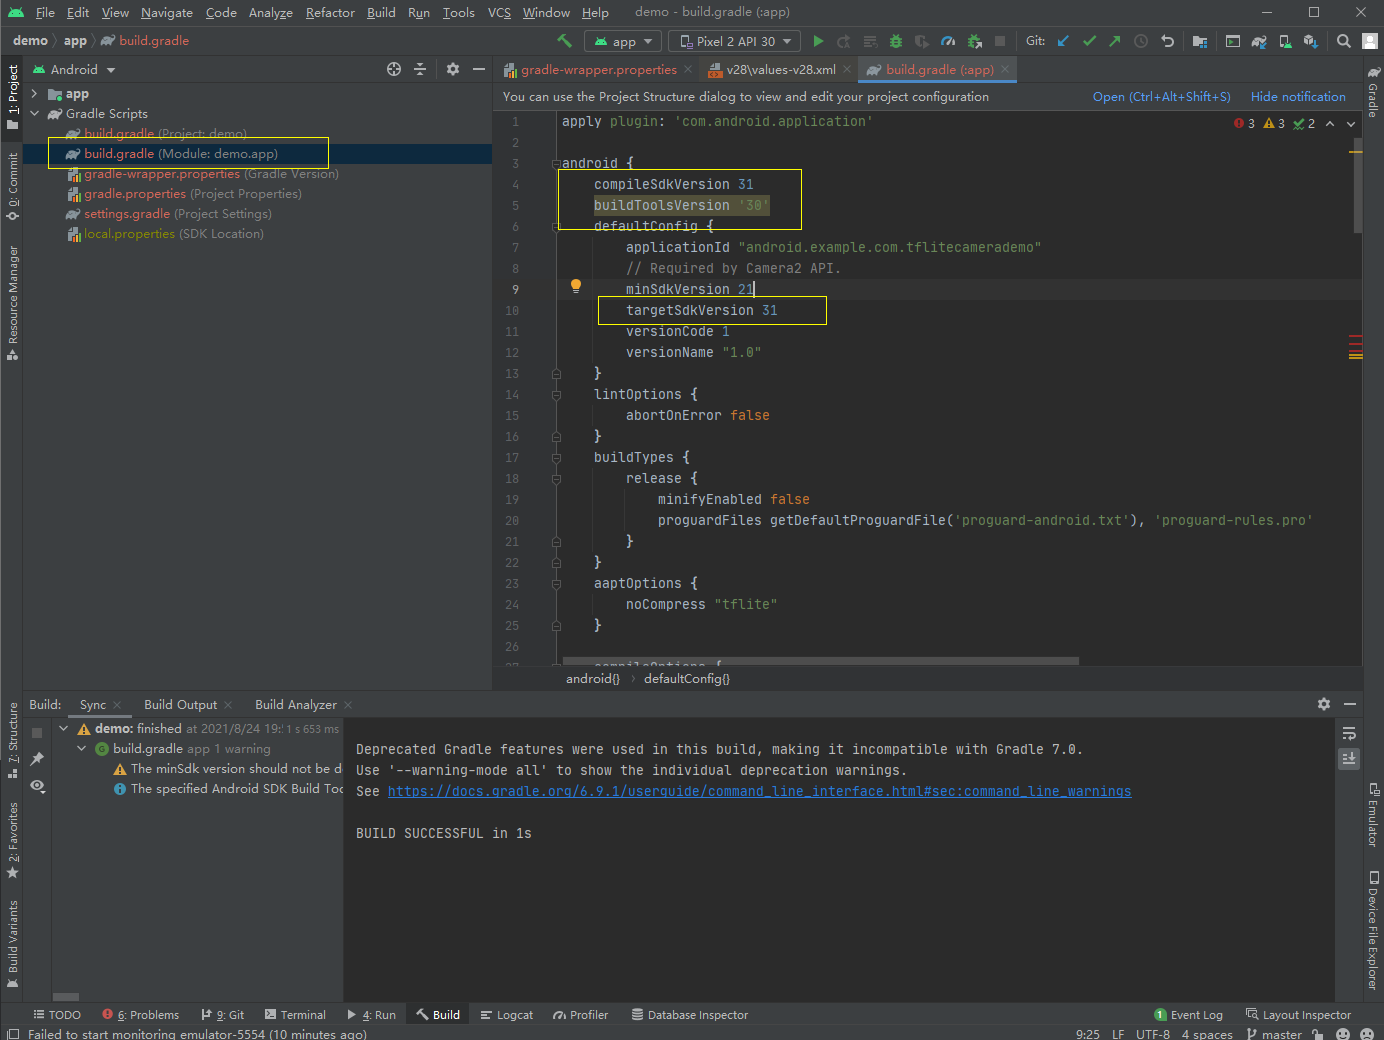The height and width of the screenshot is (1040, 1384).
Task: Collapse the demo: finished build node
Action: click(64, 729)
